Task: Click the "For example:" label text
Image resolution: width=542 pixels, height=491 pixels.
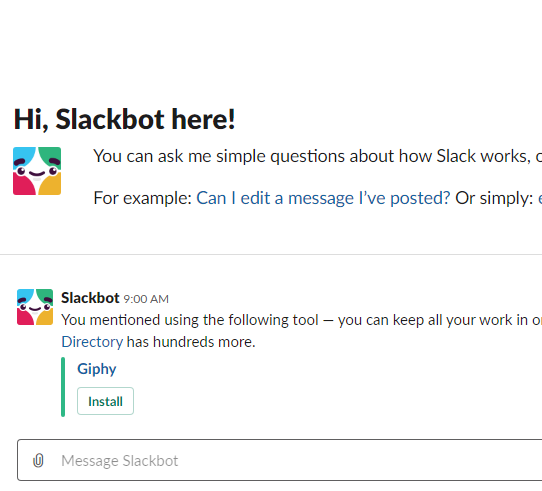Action: (142, 198)
